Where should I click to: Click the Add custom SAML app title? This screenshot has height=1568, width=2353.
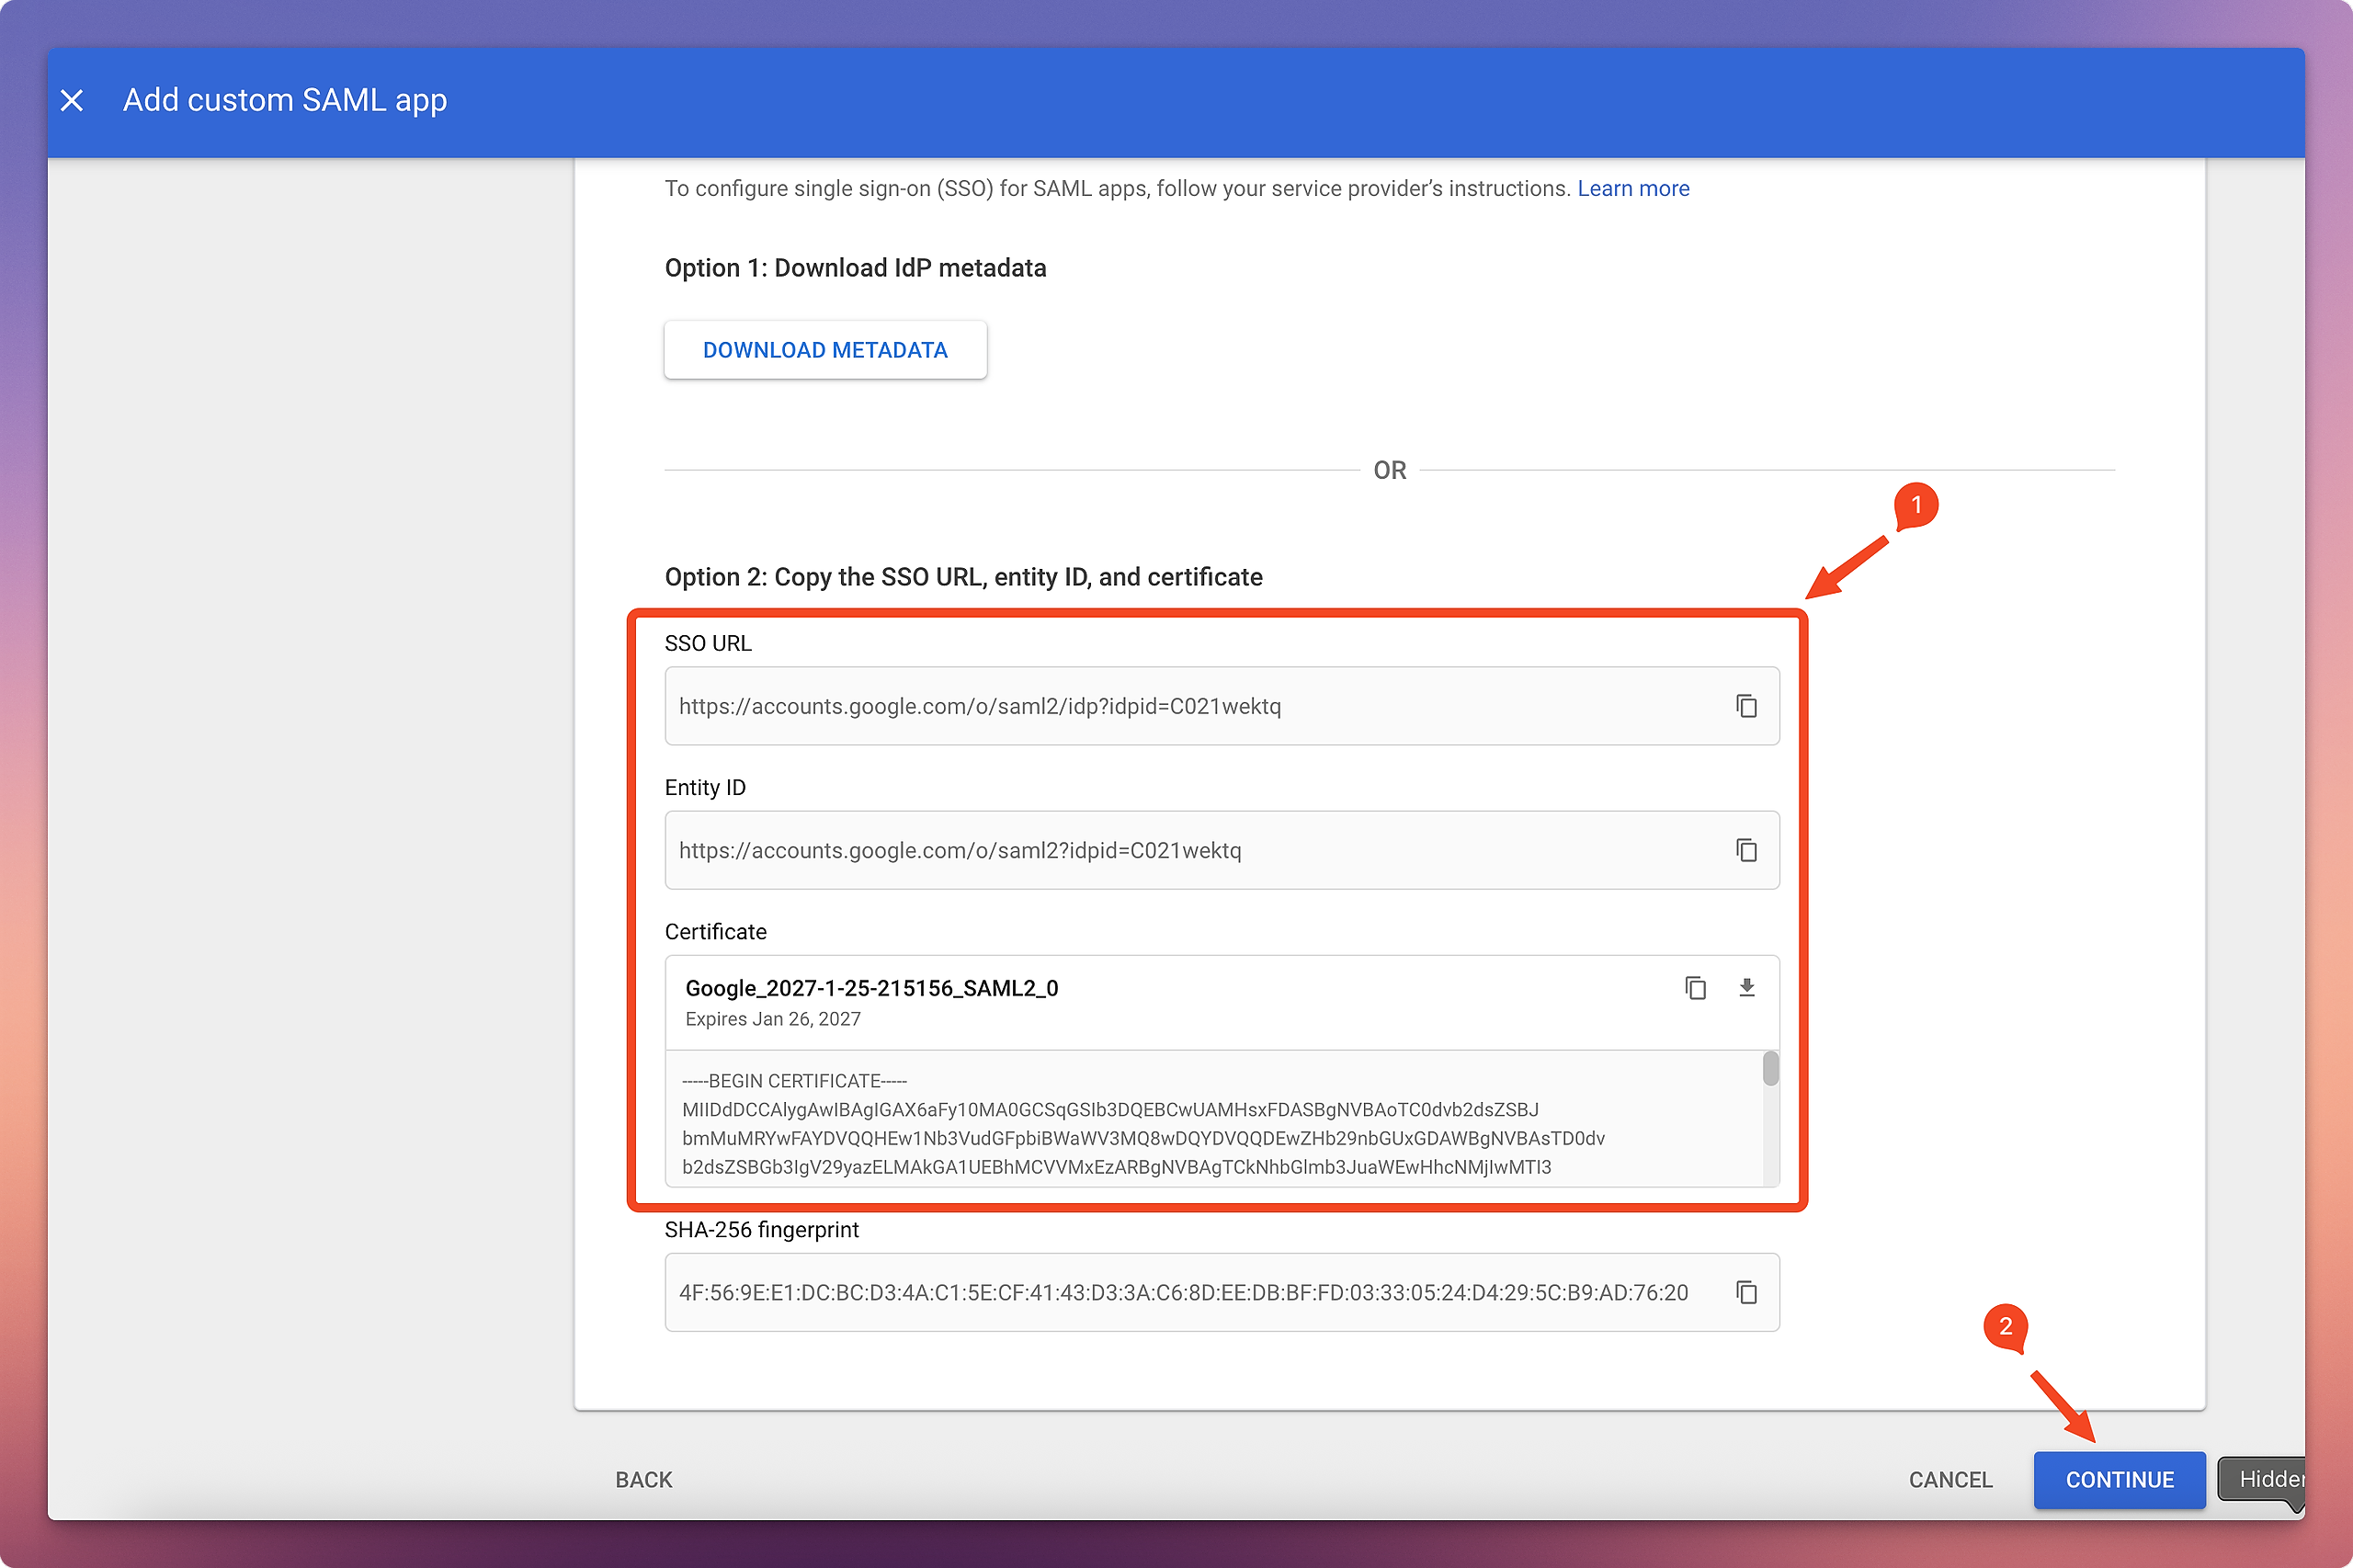coord(285,100)
